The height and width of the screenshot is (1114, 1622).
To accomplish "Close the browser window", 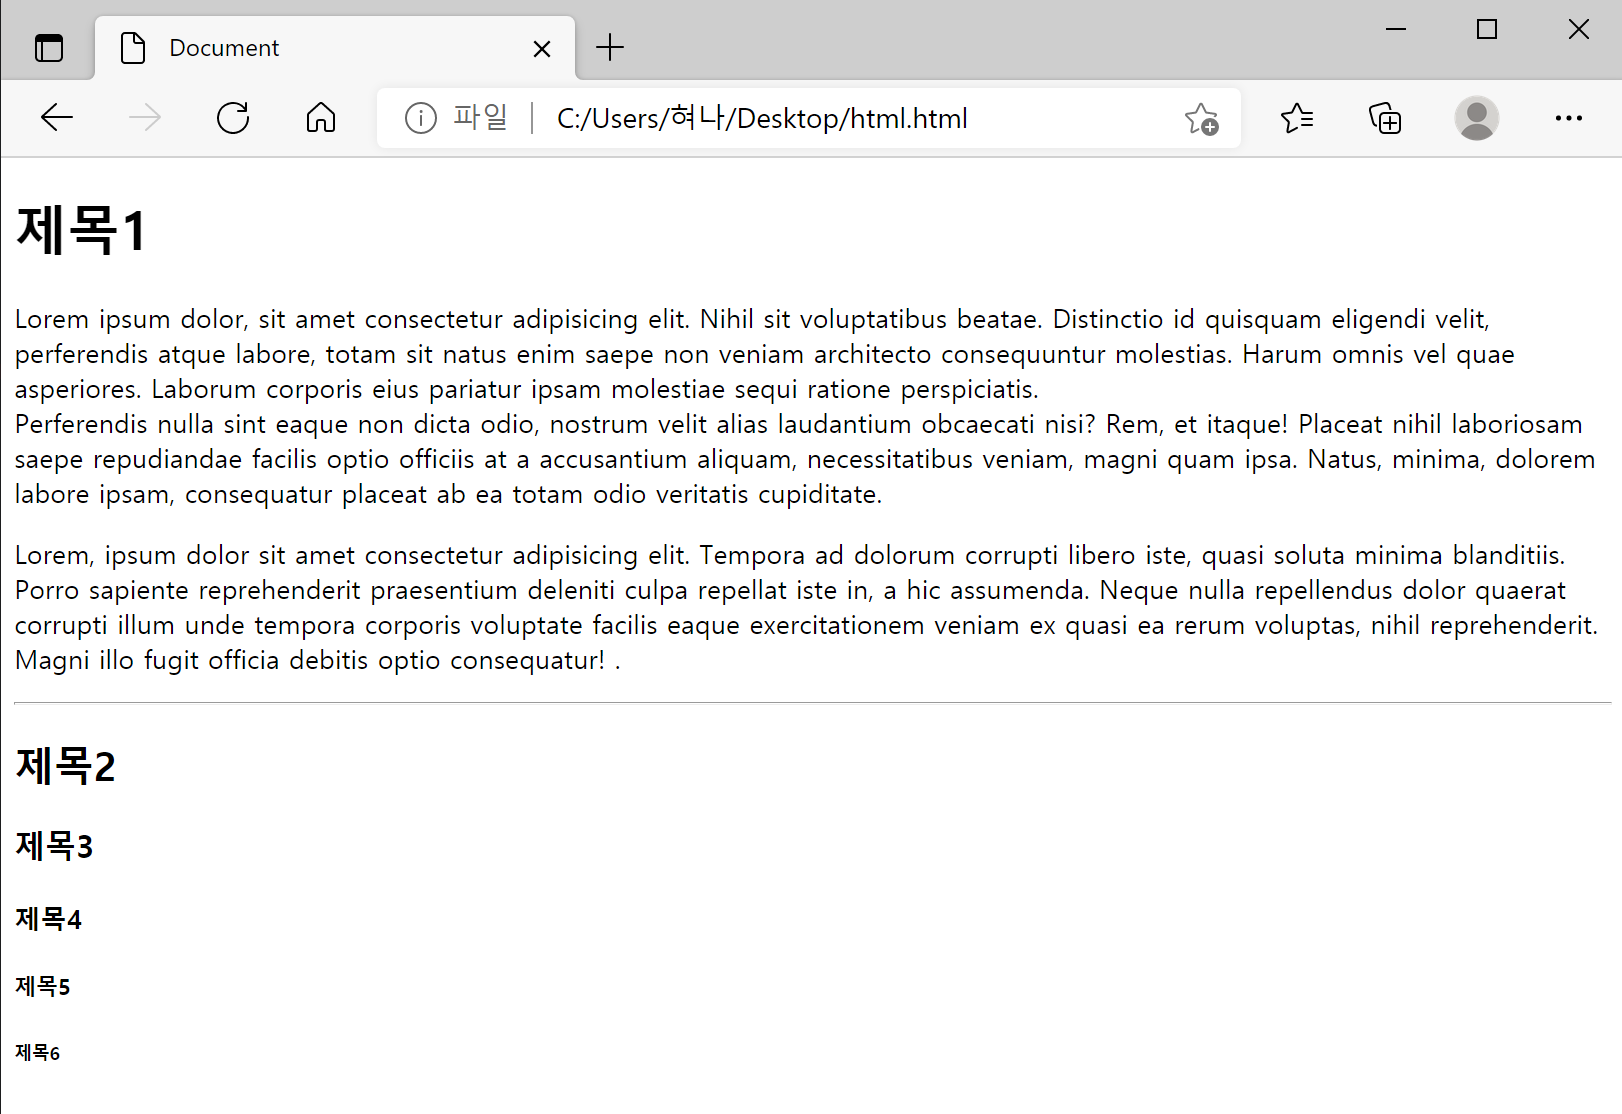I will click(1578, 30).
